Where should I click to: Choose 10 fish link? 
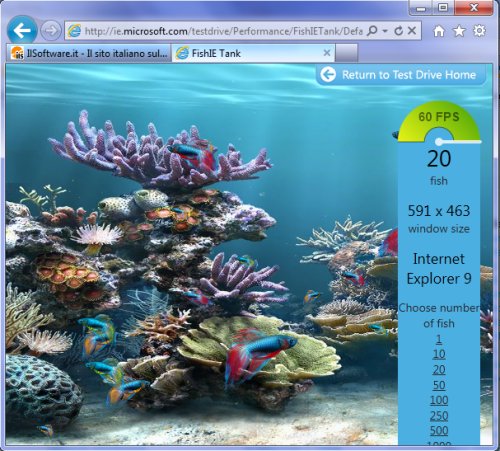coord(439,354)
